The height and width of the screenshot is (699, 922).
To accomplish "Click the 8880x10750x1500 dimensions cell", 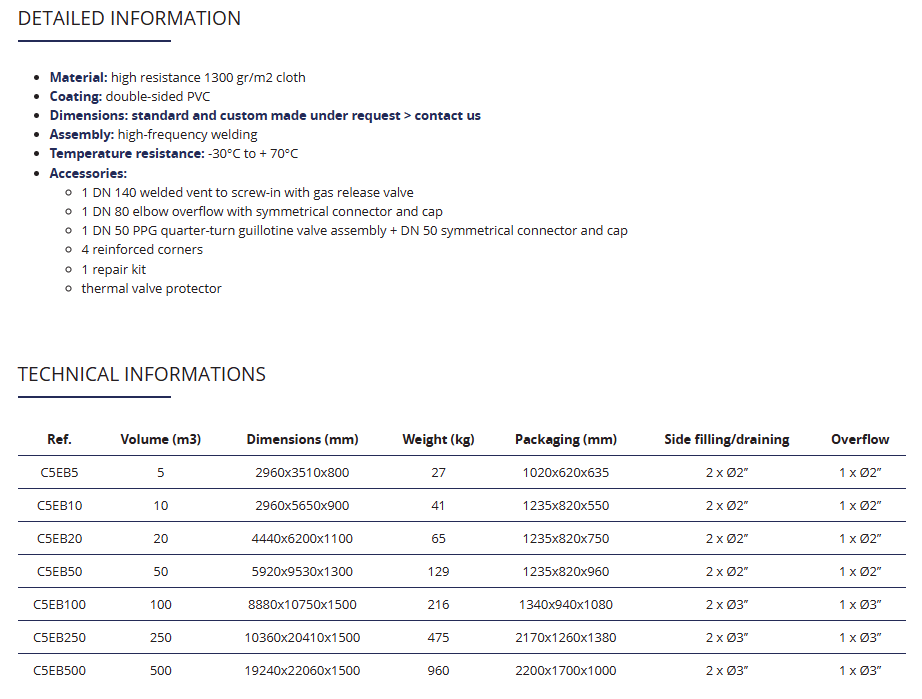I will point(302,605).
